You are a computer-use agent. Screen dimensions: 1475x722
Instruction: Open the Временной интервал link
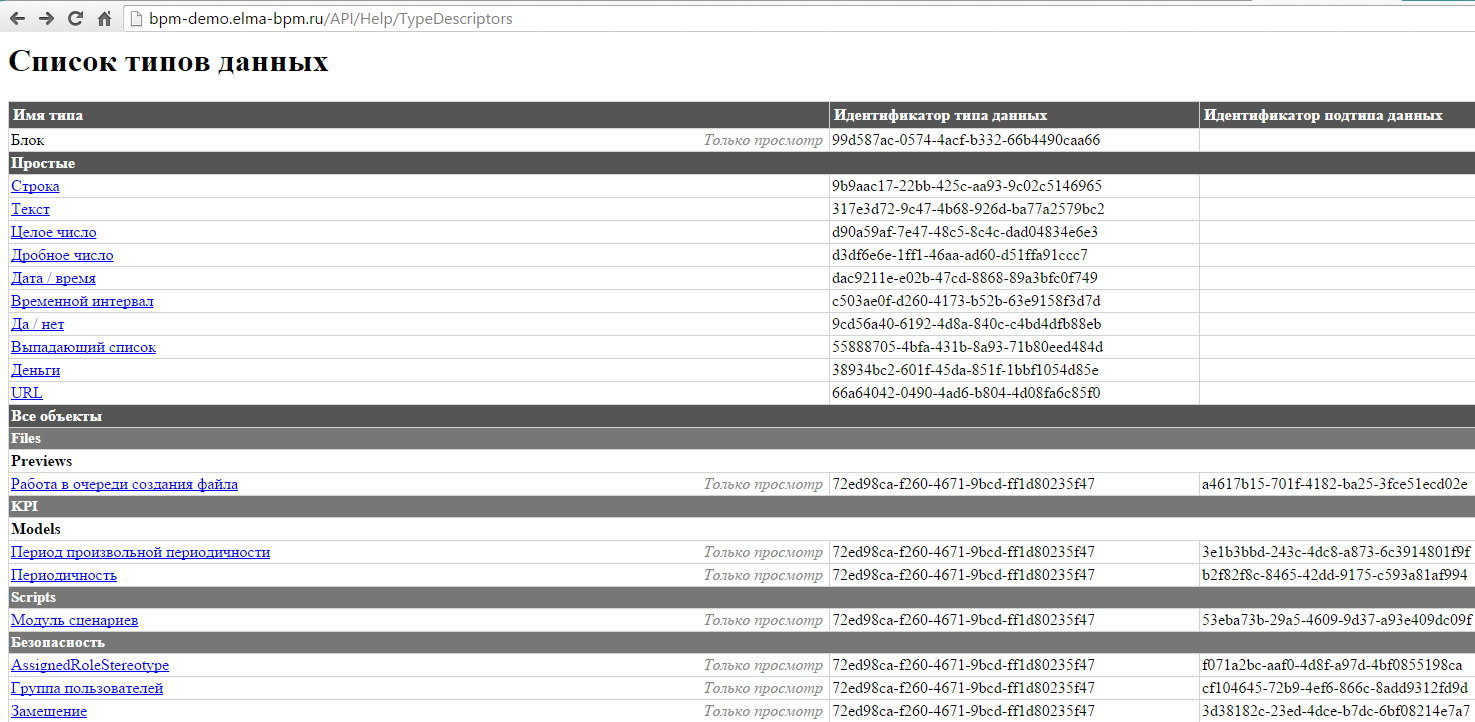(82, 301)
